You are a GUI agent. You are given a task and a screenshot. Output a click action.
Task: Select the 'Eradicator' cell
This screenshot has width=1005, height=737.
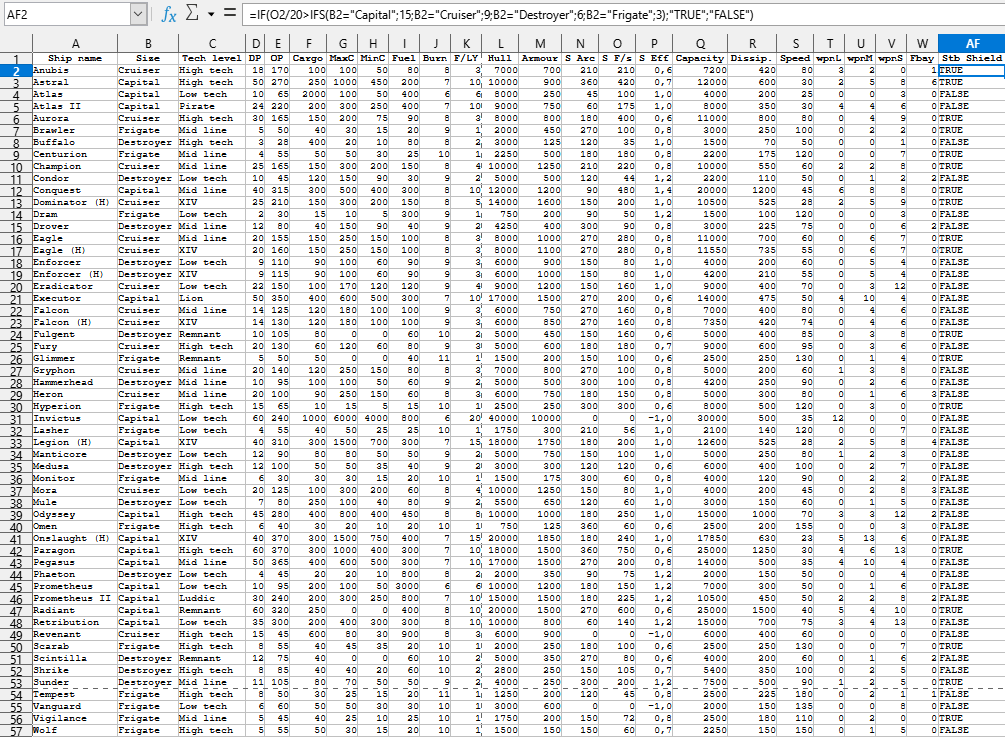click(75, 286)
